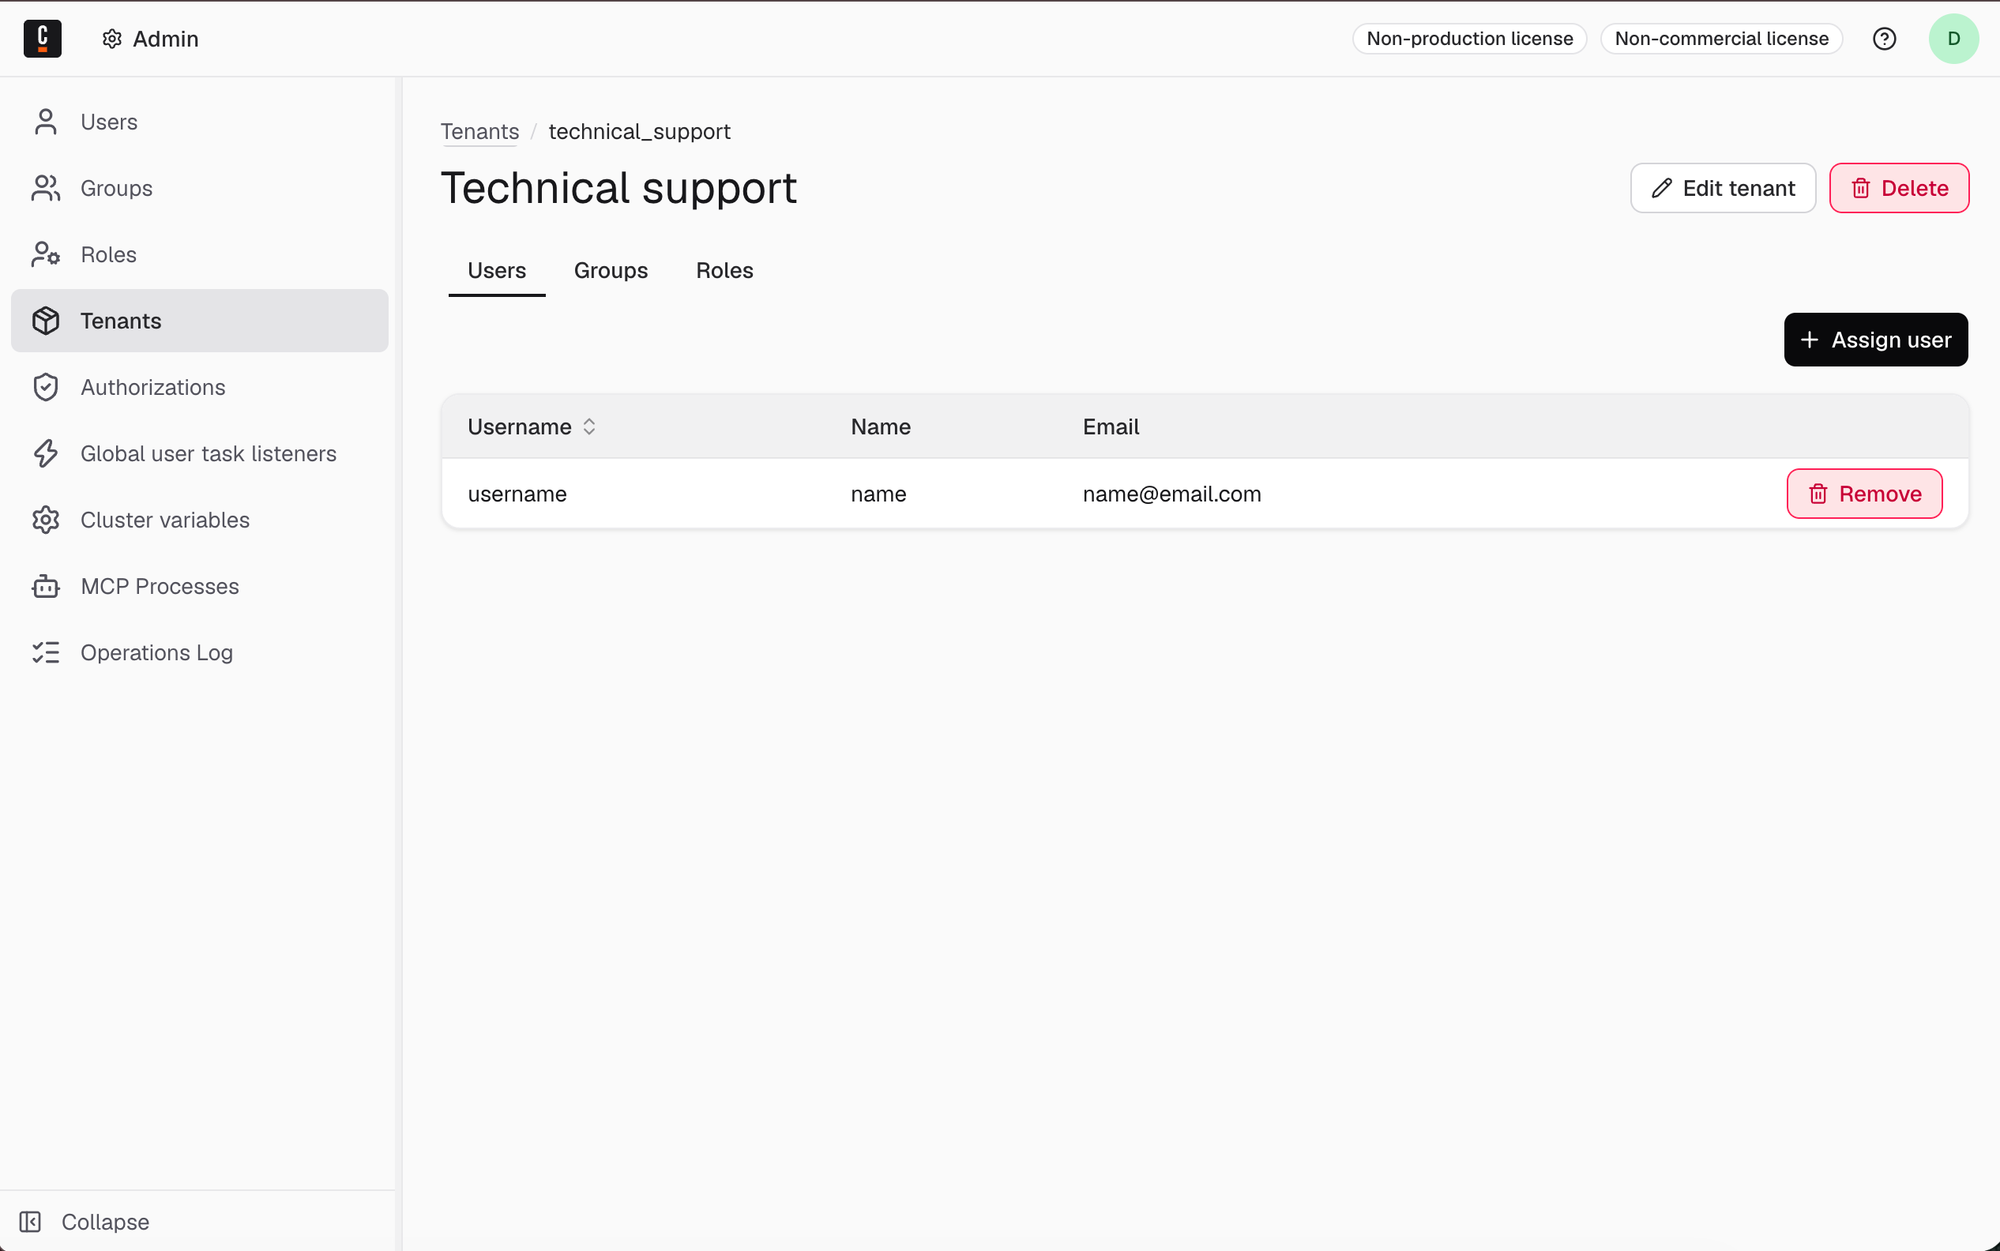Click the Camunda logo icon
The image size is (2000, 1251).
tap(42, 39)
